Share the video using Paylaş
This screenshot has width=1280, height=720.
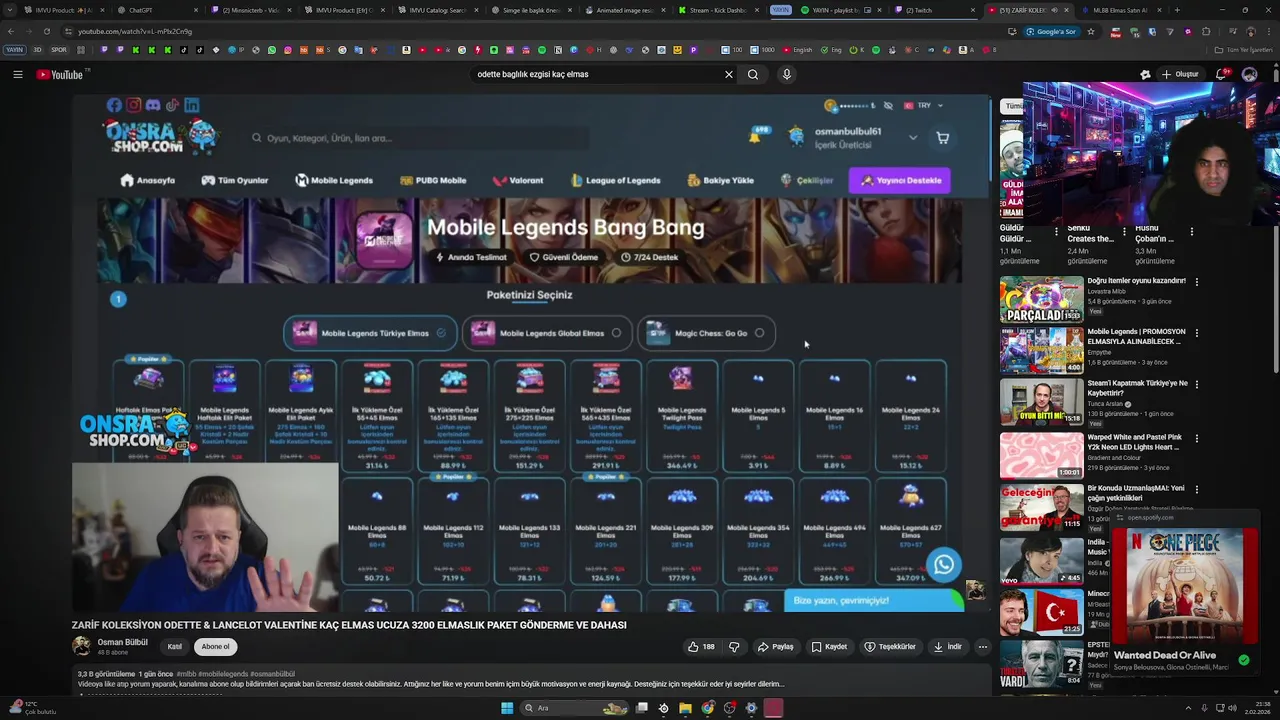[775, 647]
